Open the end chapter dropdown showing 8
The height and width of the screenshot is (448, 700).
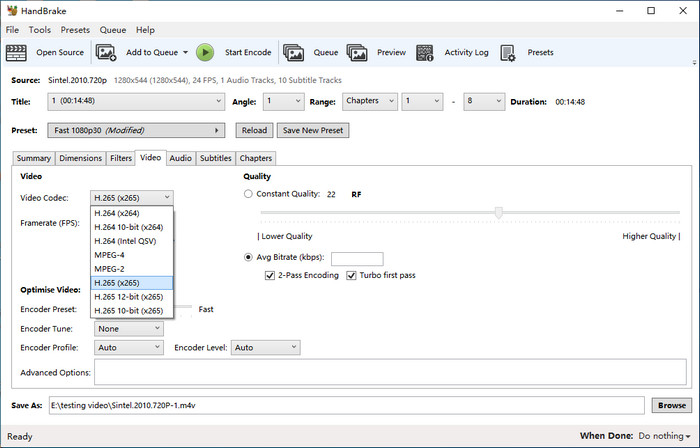point(484,101)
